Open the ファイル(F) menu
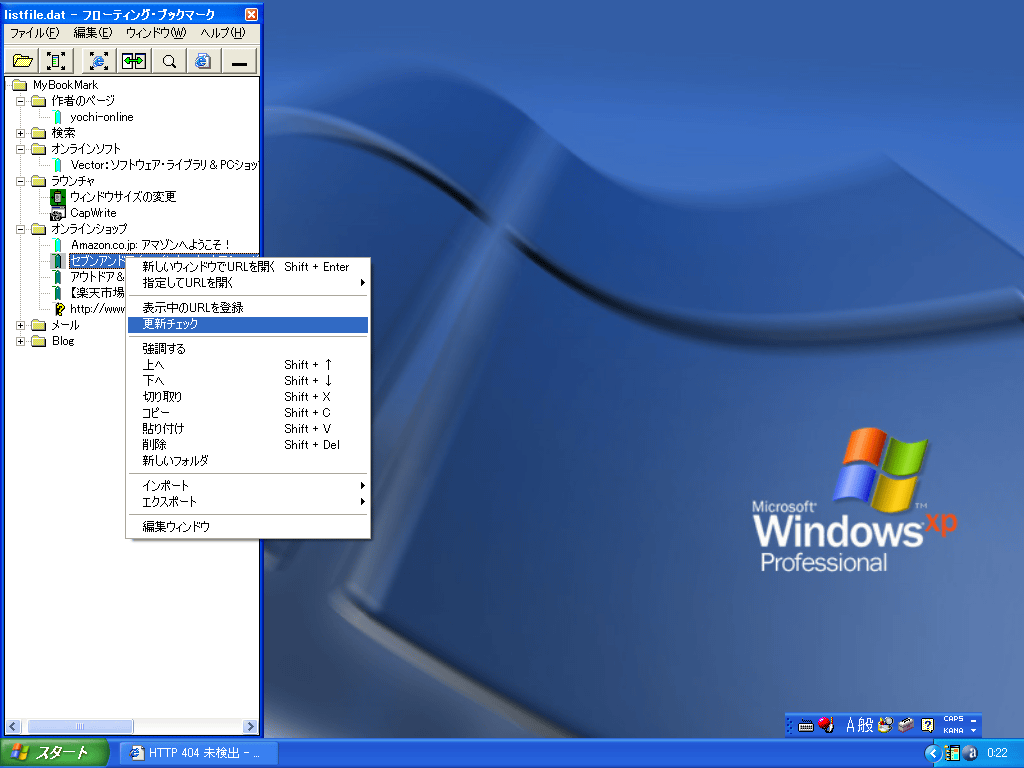1024x768 pixels. pos(35,33)
